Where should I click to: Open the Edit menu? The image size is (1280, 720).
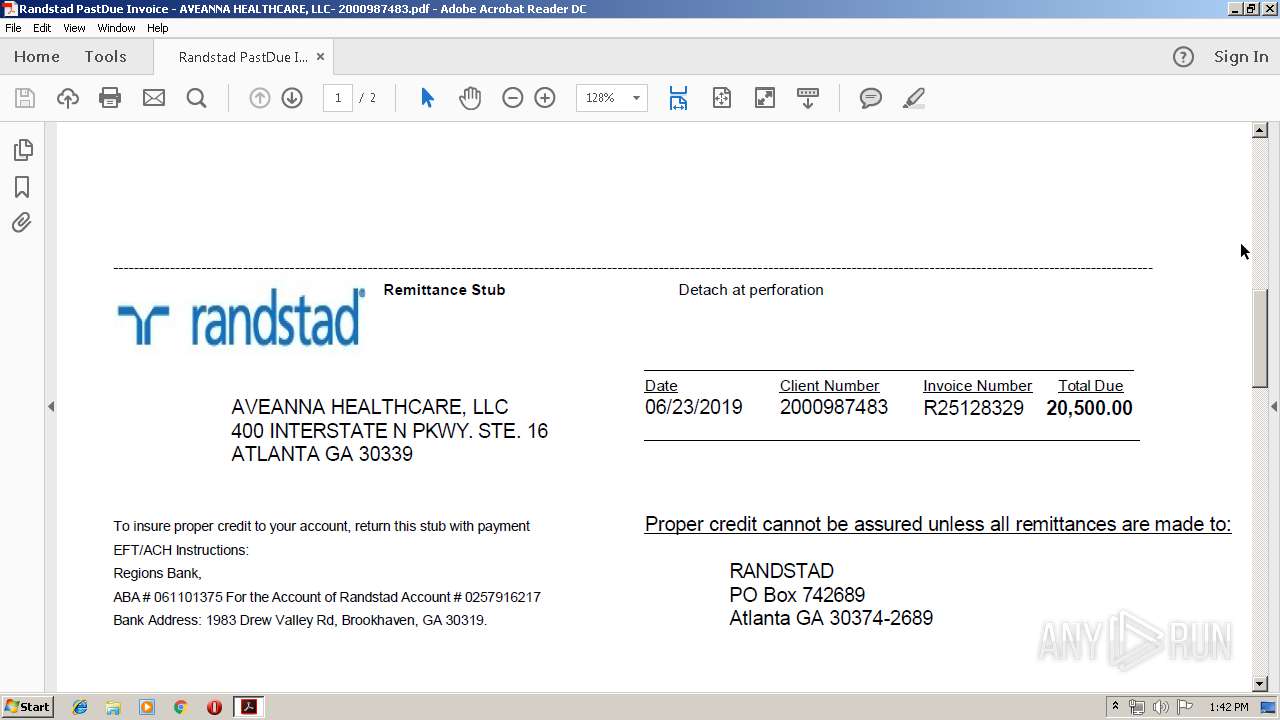(x=42, y=28)
